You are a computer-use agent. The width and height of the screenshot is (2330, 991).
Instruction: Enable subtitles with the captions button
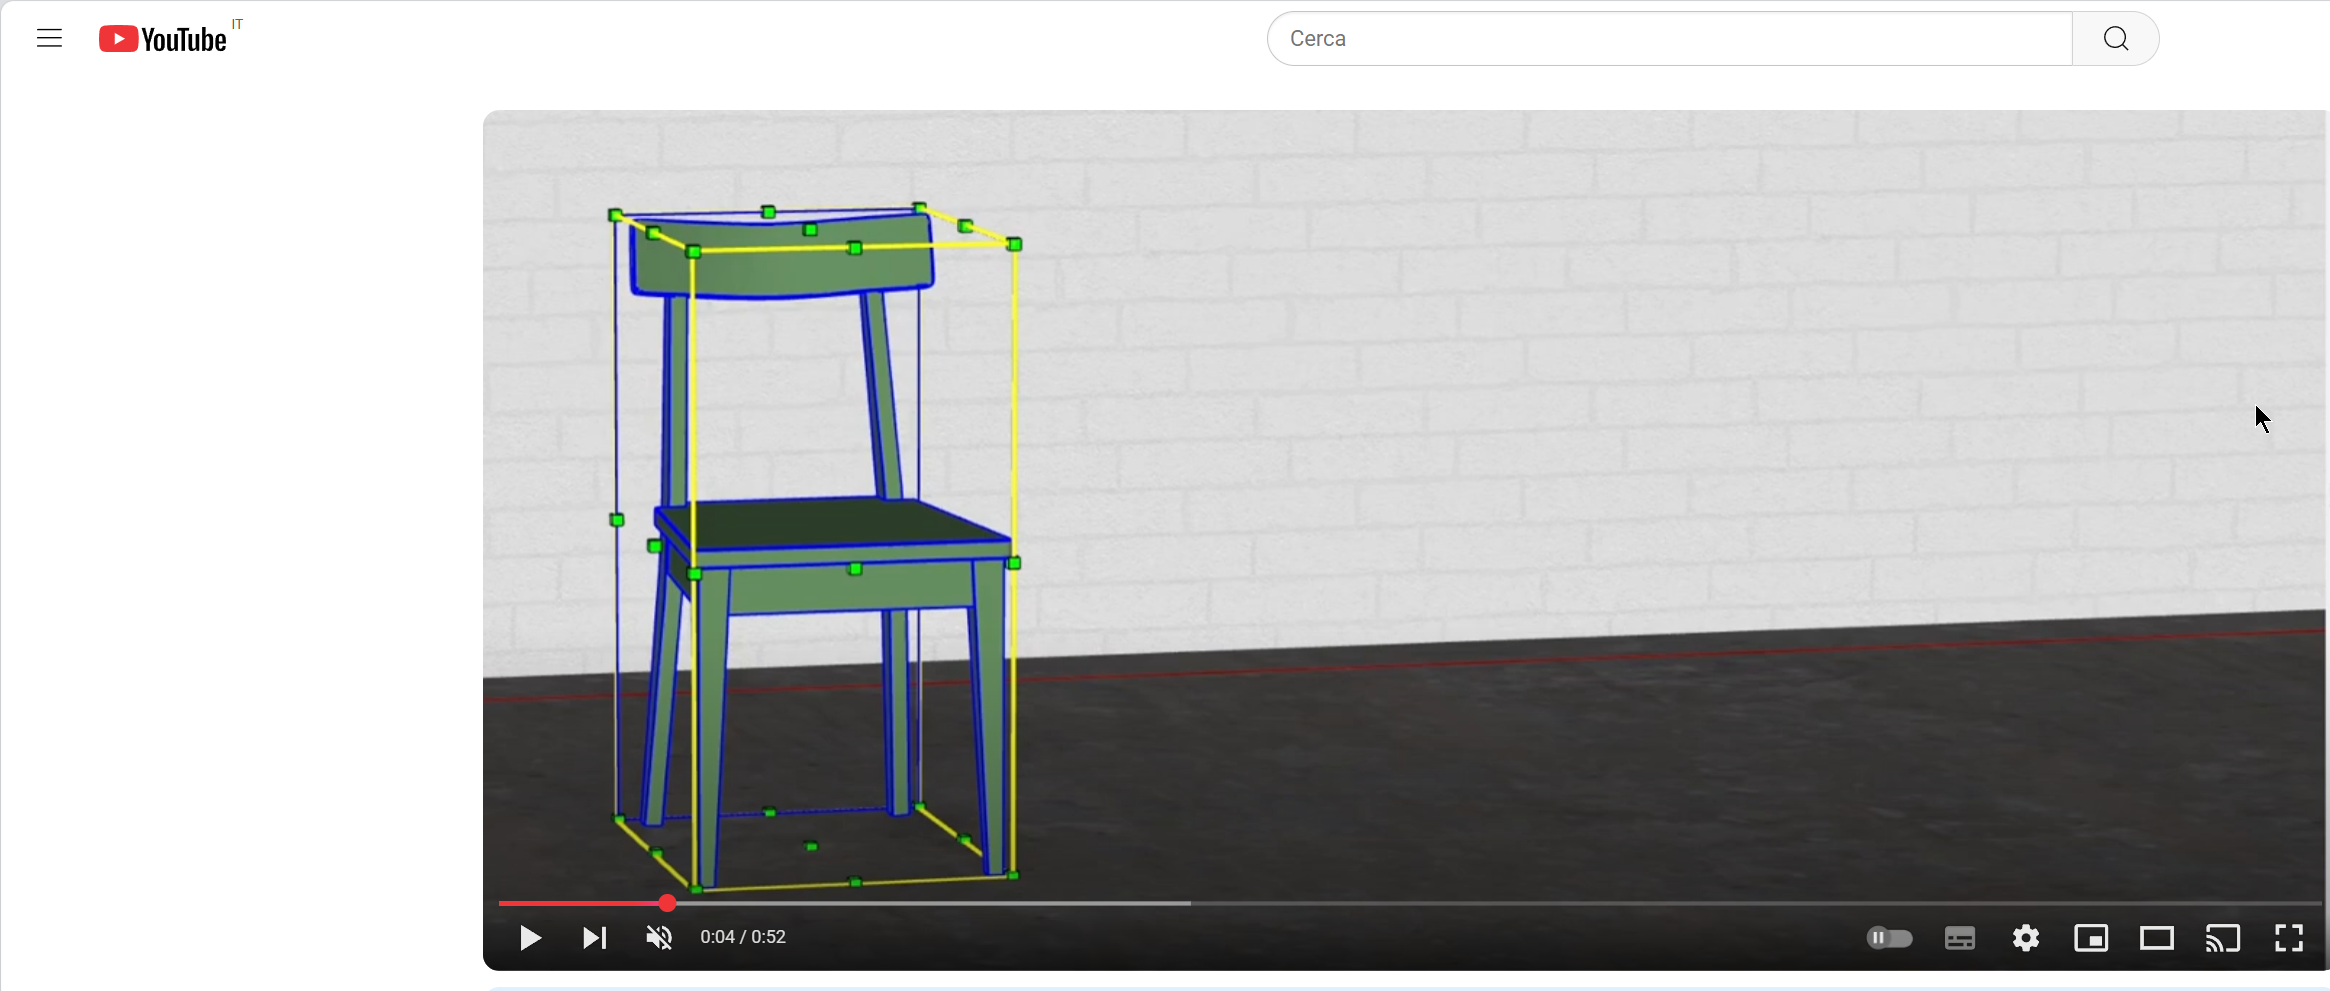pyautogui.click(x=1959, y=938)
